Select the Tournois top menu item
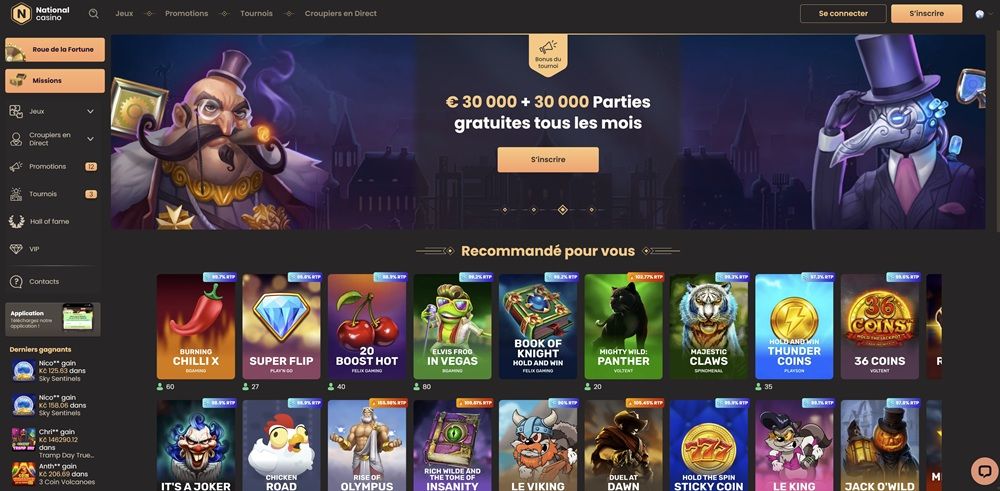Screen dimensions: 1000x491 click(256, 13)
